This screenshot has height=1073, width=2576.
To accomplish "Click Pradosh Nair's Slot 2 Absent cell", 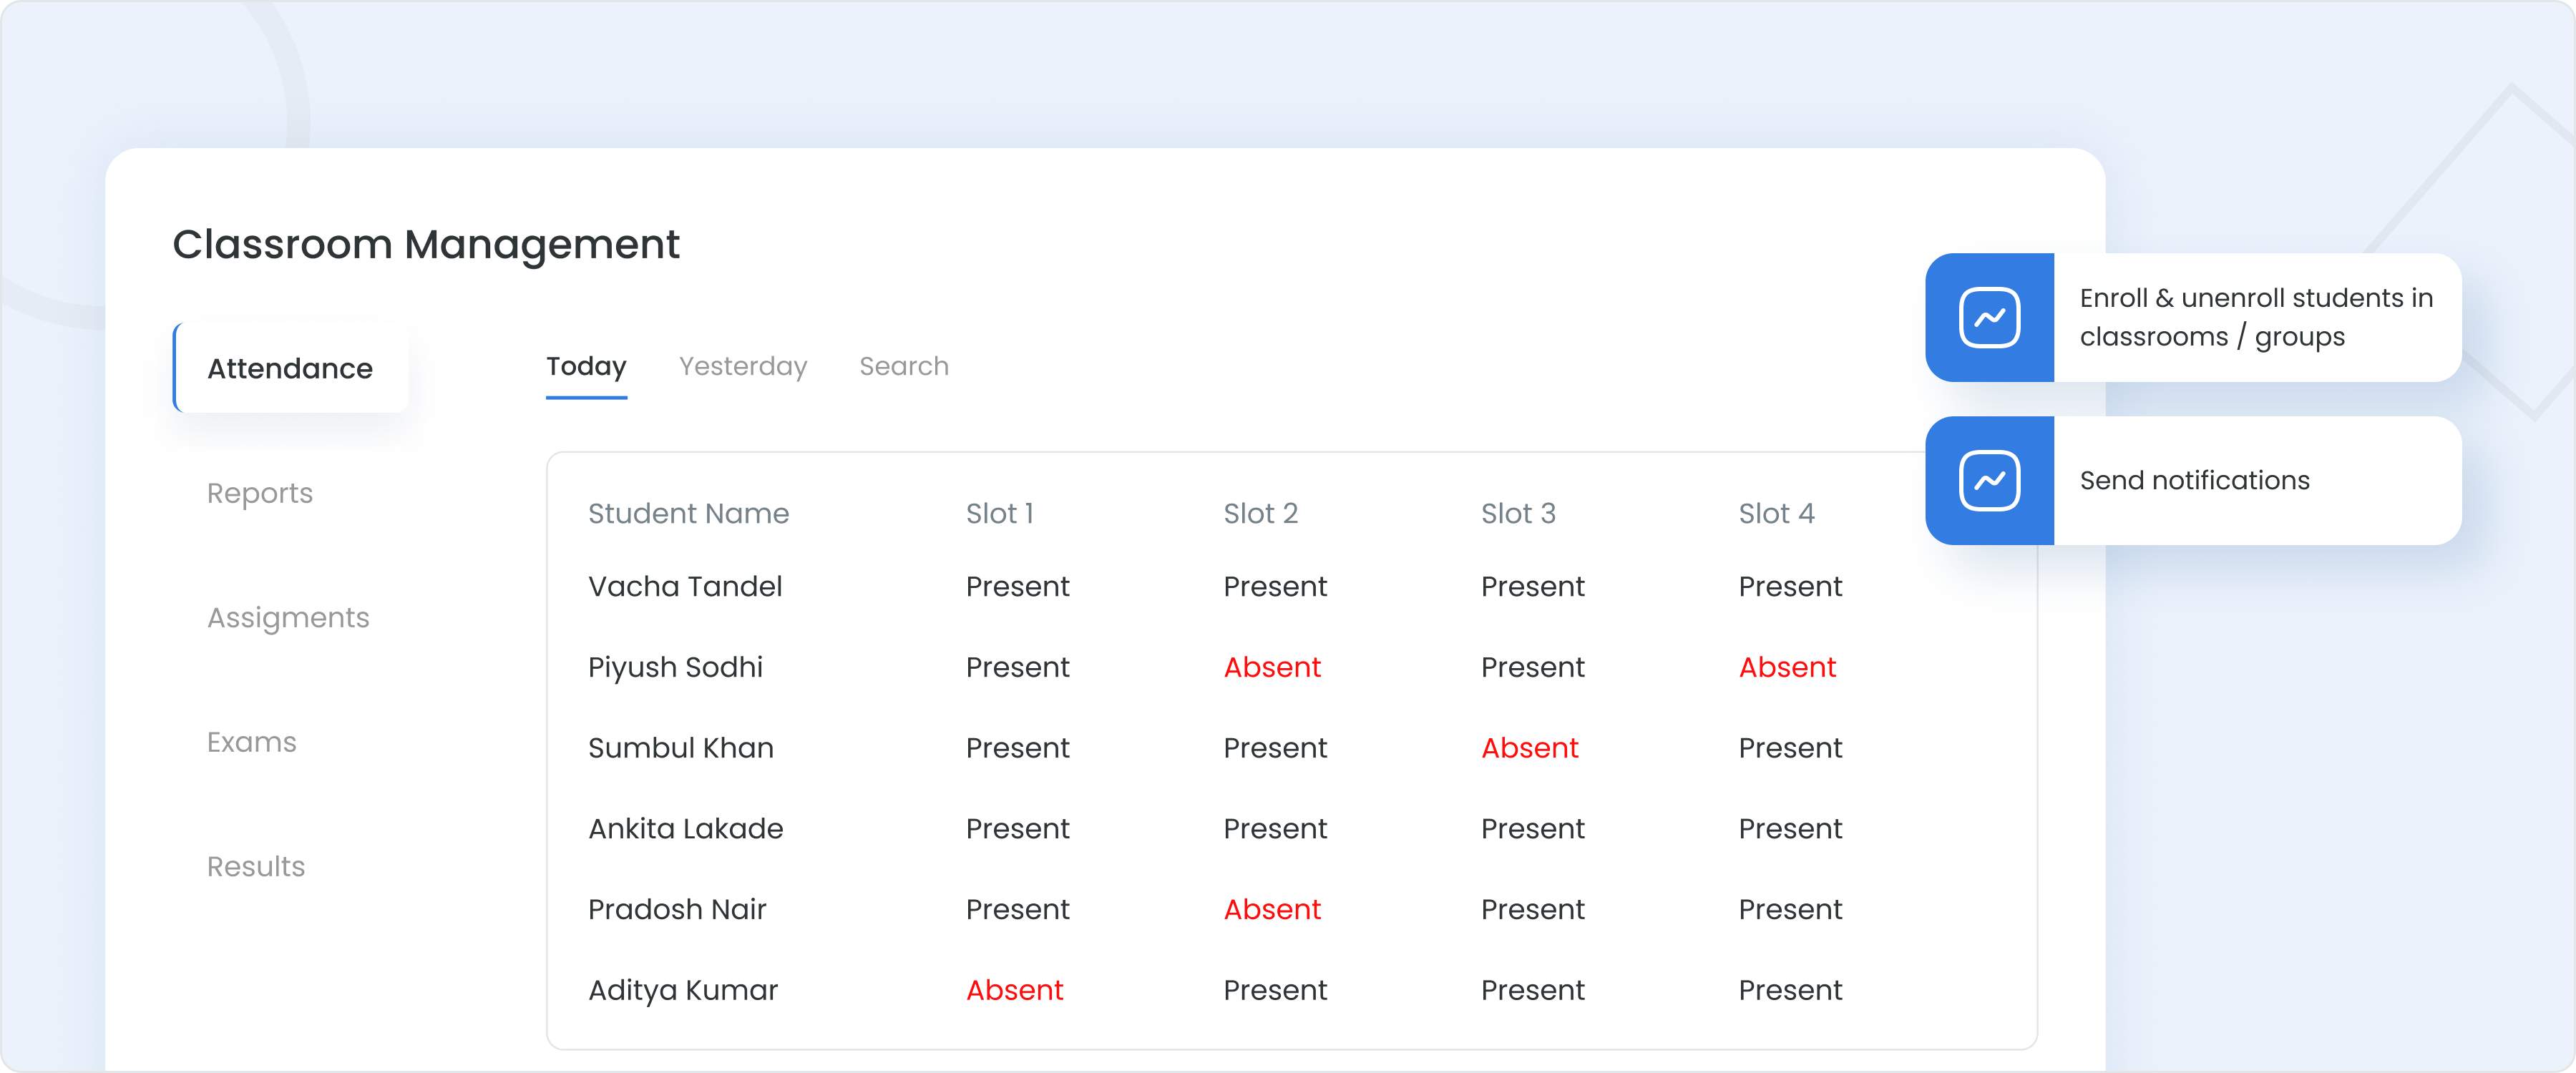I will [1272, 909].
